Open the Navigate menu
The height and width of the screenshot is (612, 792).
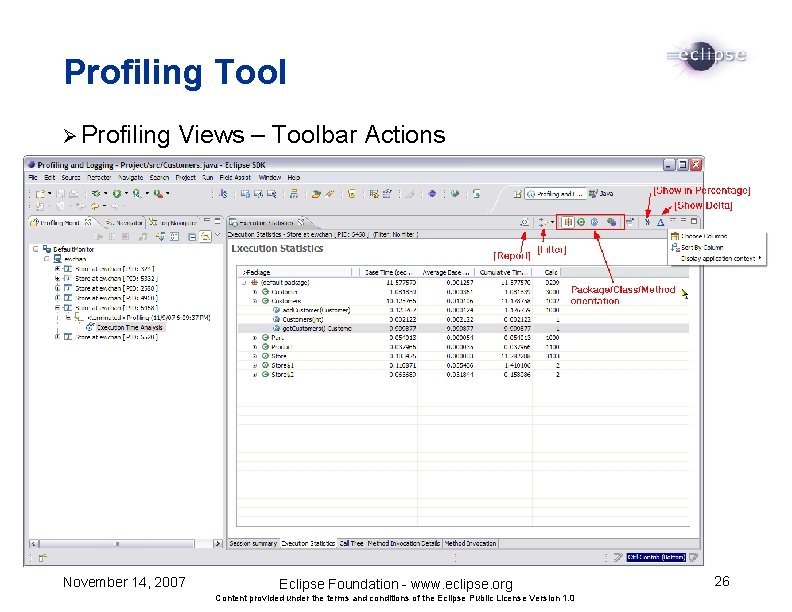point(130,178)
